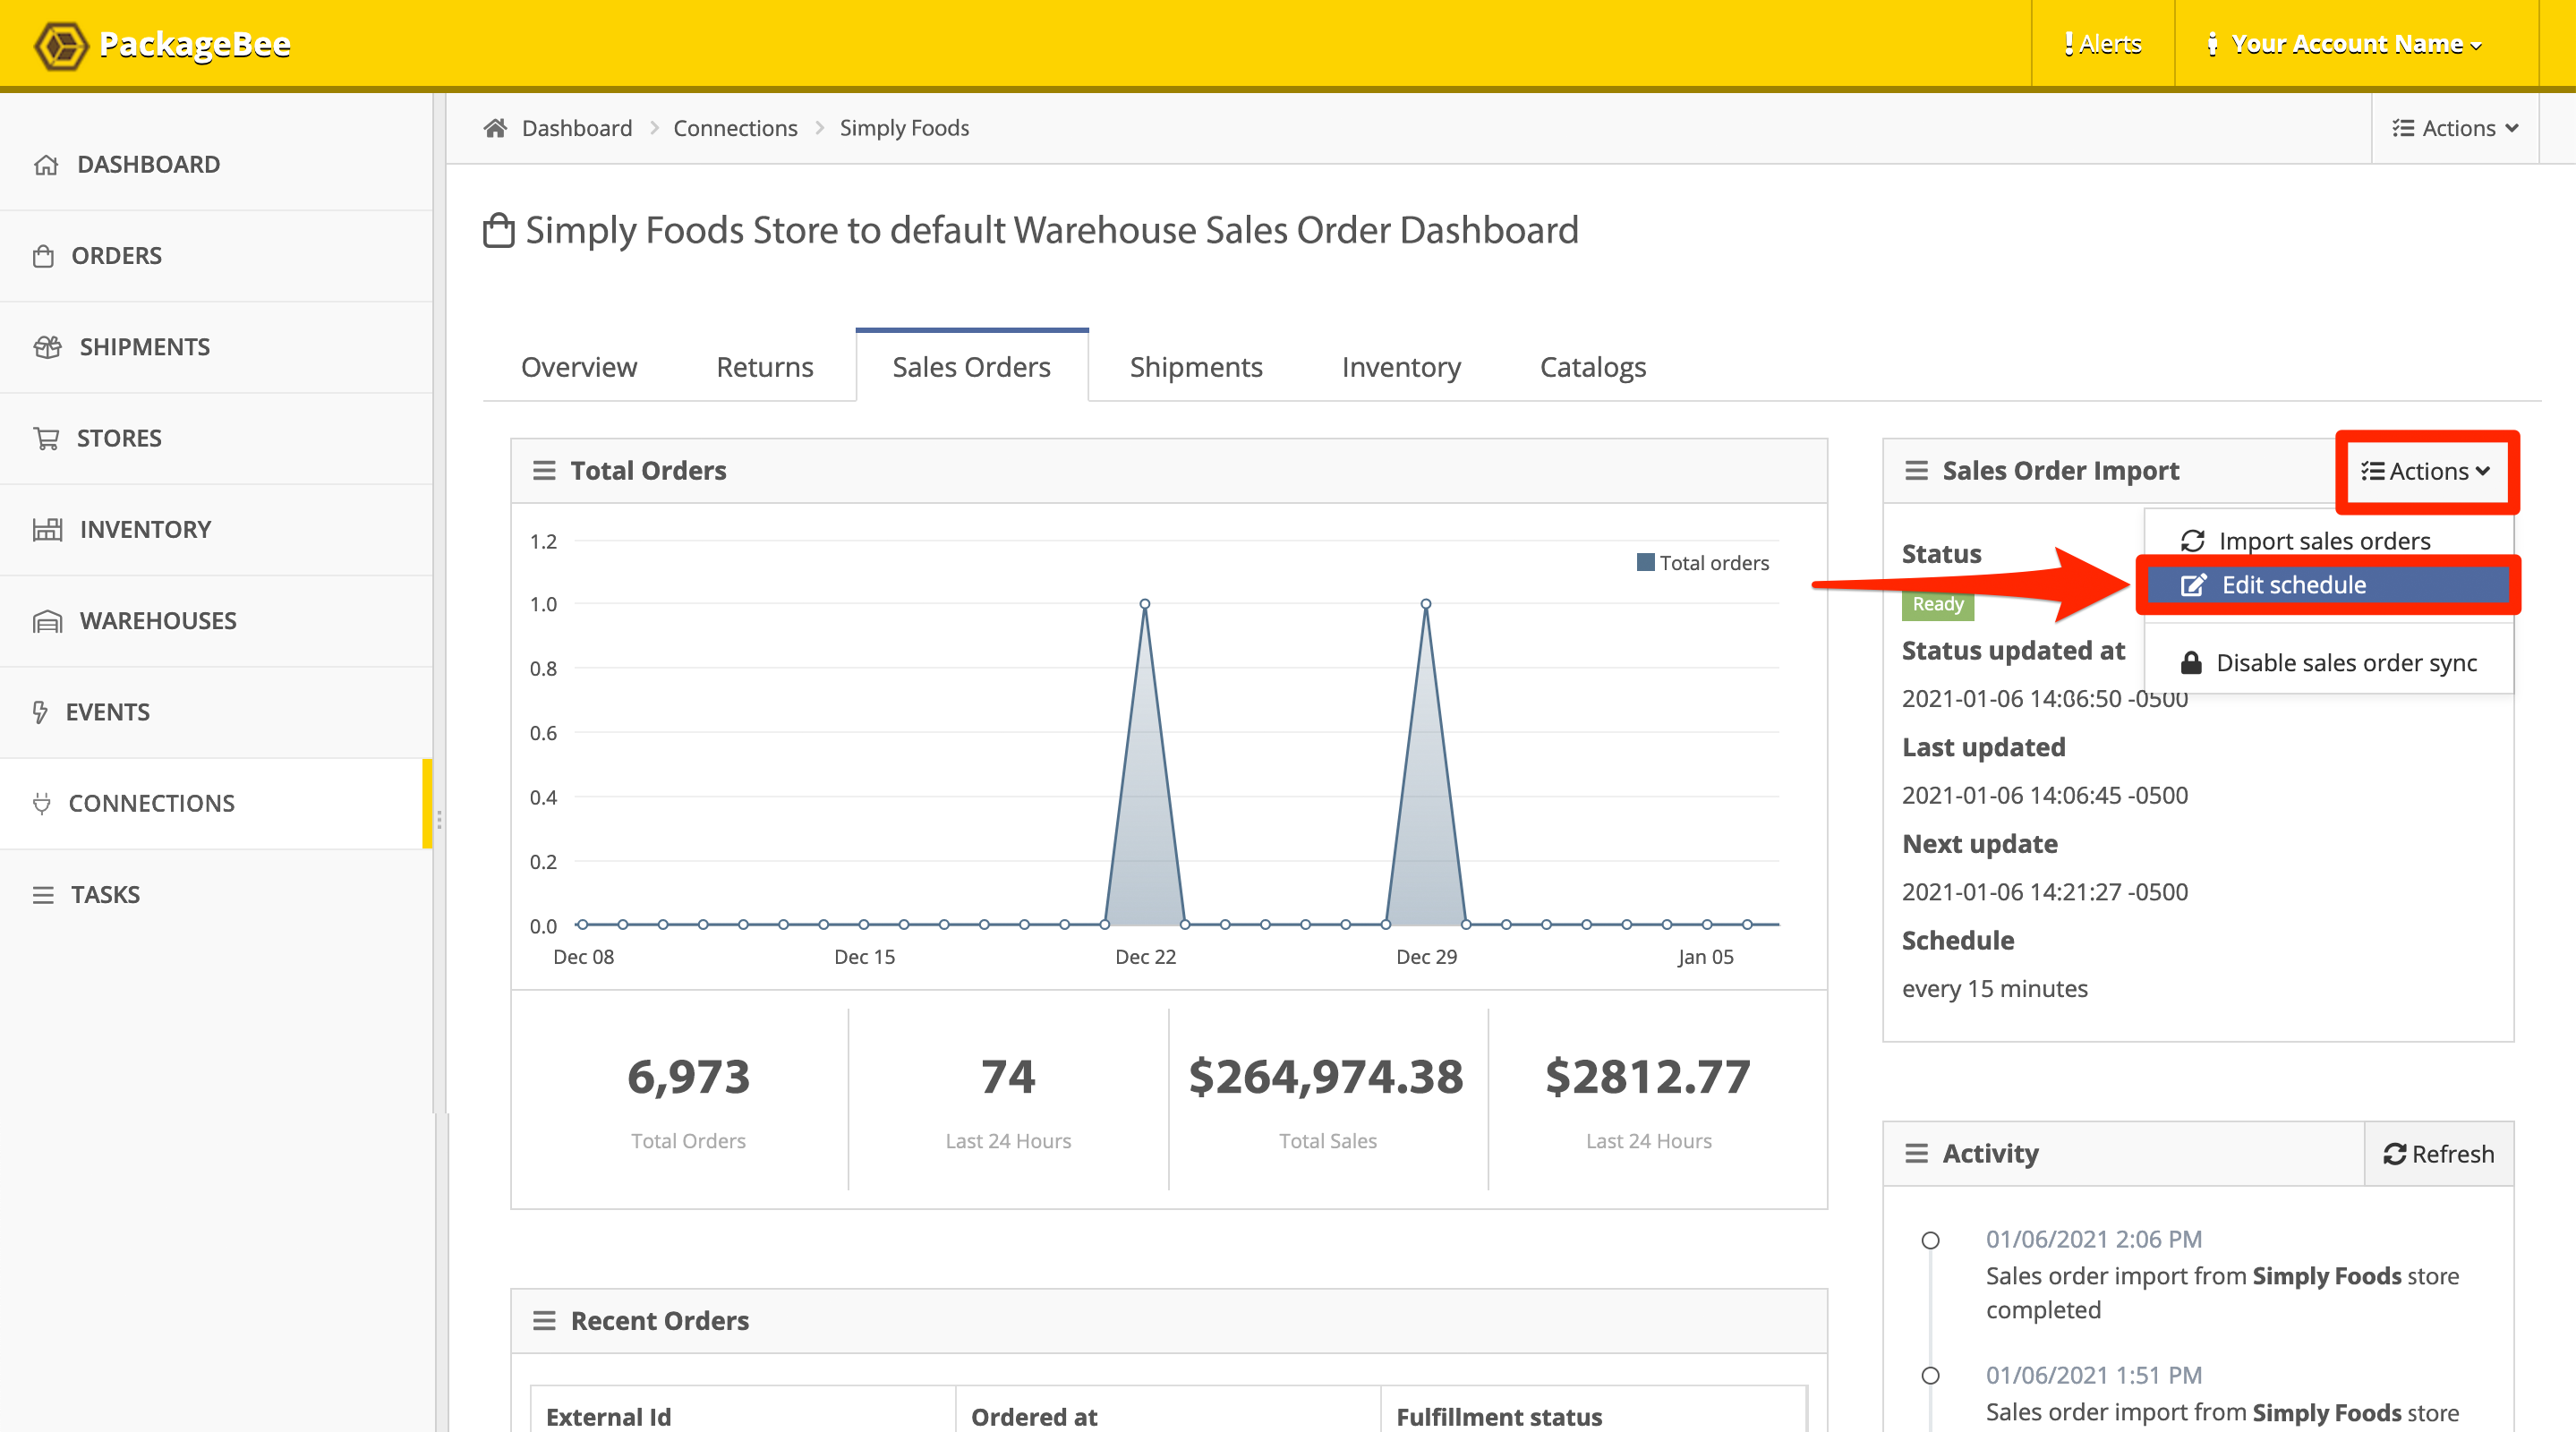The width and height of the screenshot is (2576, 1432).
Task: Click the 6,973 Total Orders figure
Action: click(688, 1077)
